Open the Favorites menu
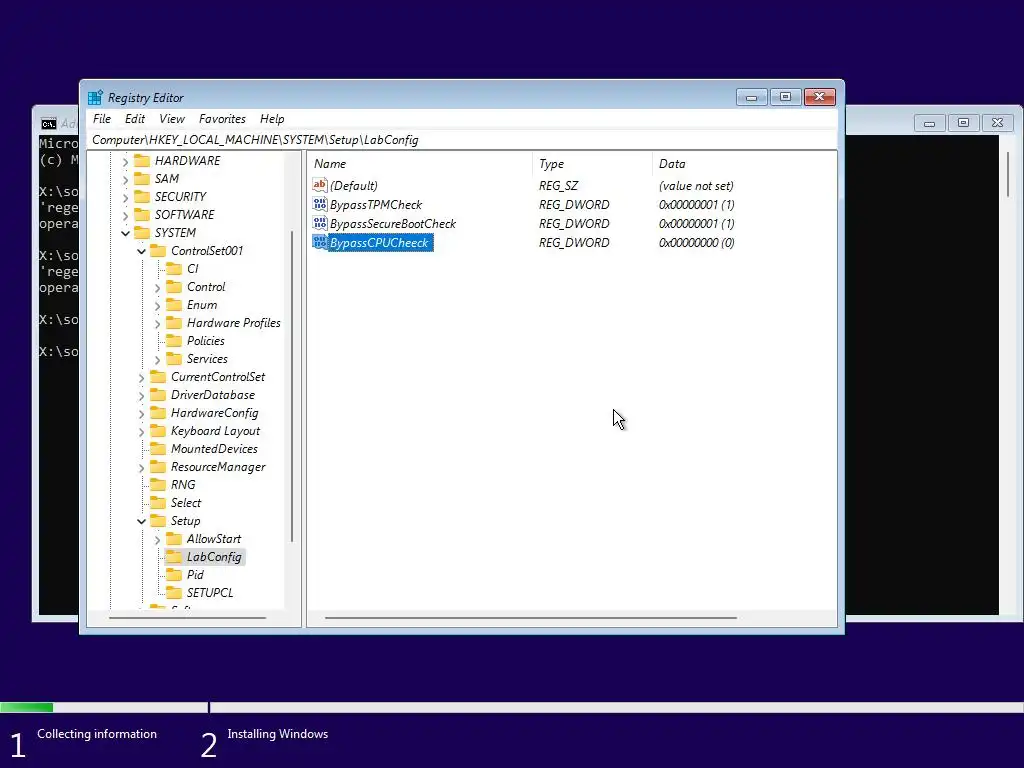The height and width of the screenshot is (768, 1024). pos(222,119)
